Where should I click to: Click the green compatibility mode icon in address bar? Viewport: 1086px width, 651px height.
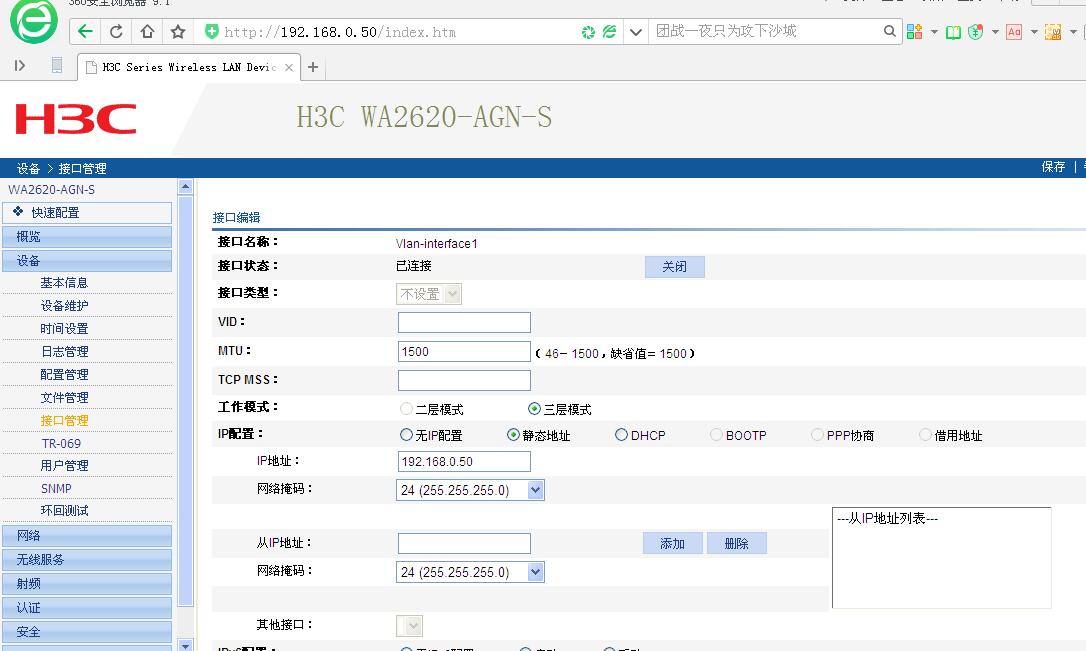point(609,31)
